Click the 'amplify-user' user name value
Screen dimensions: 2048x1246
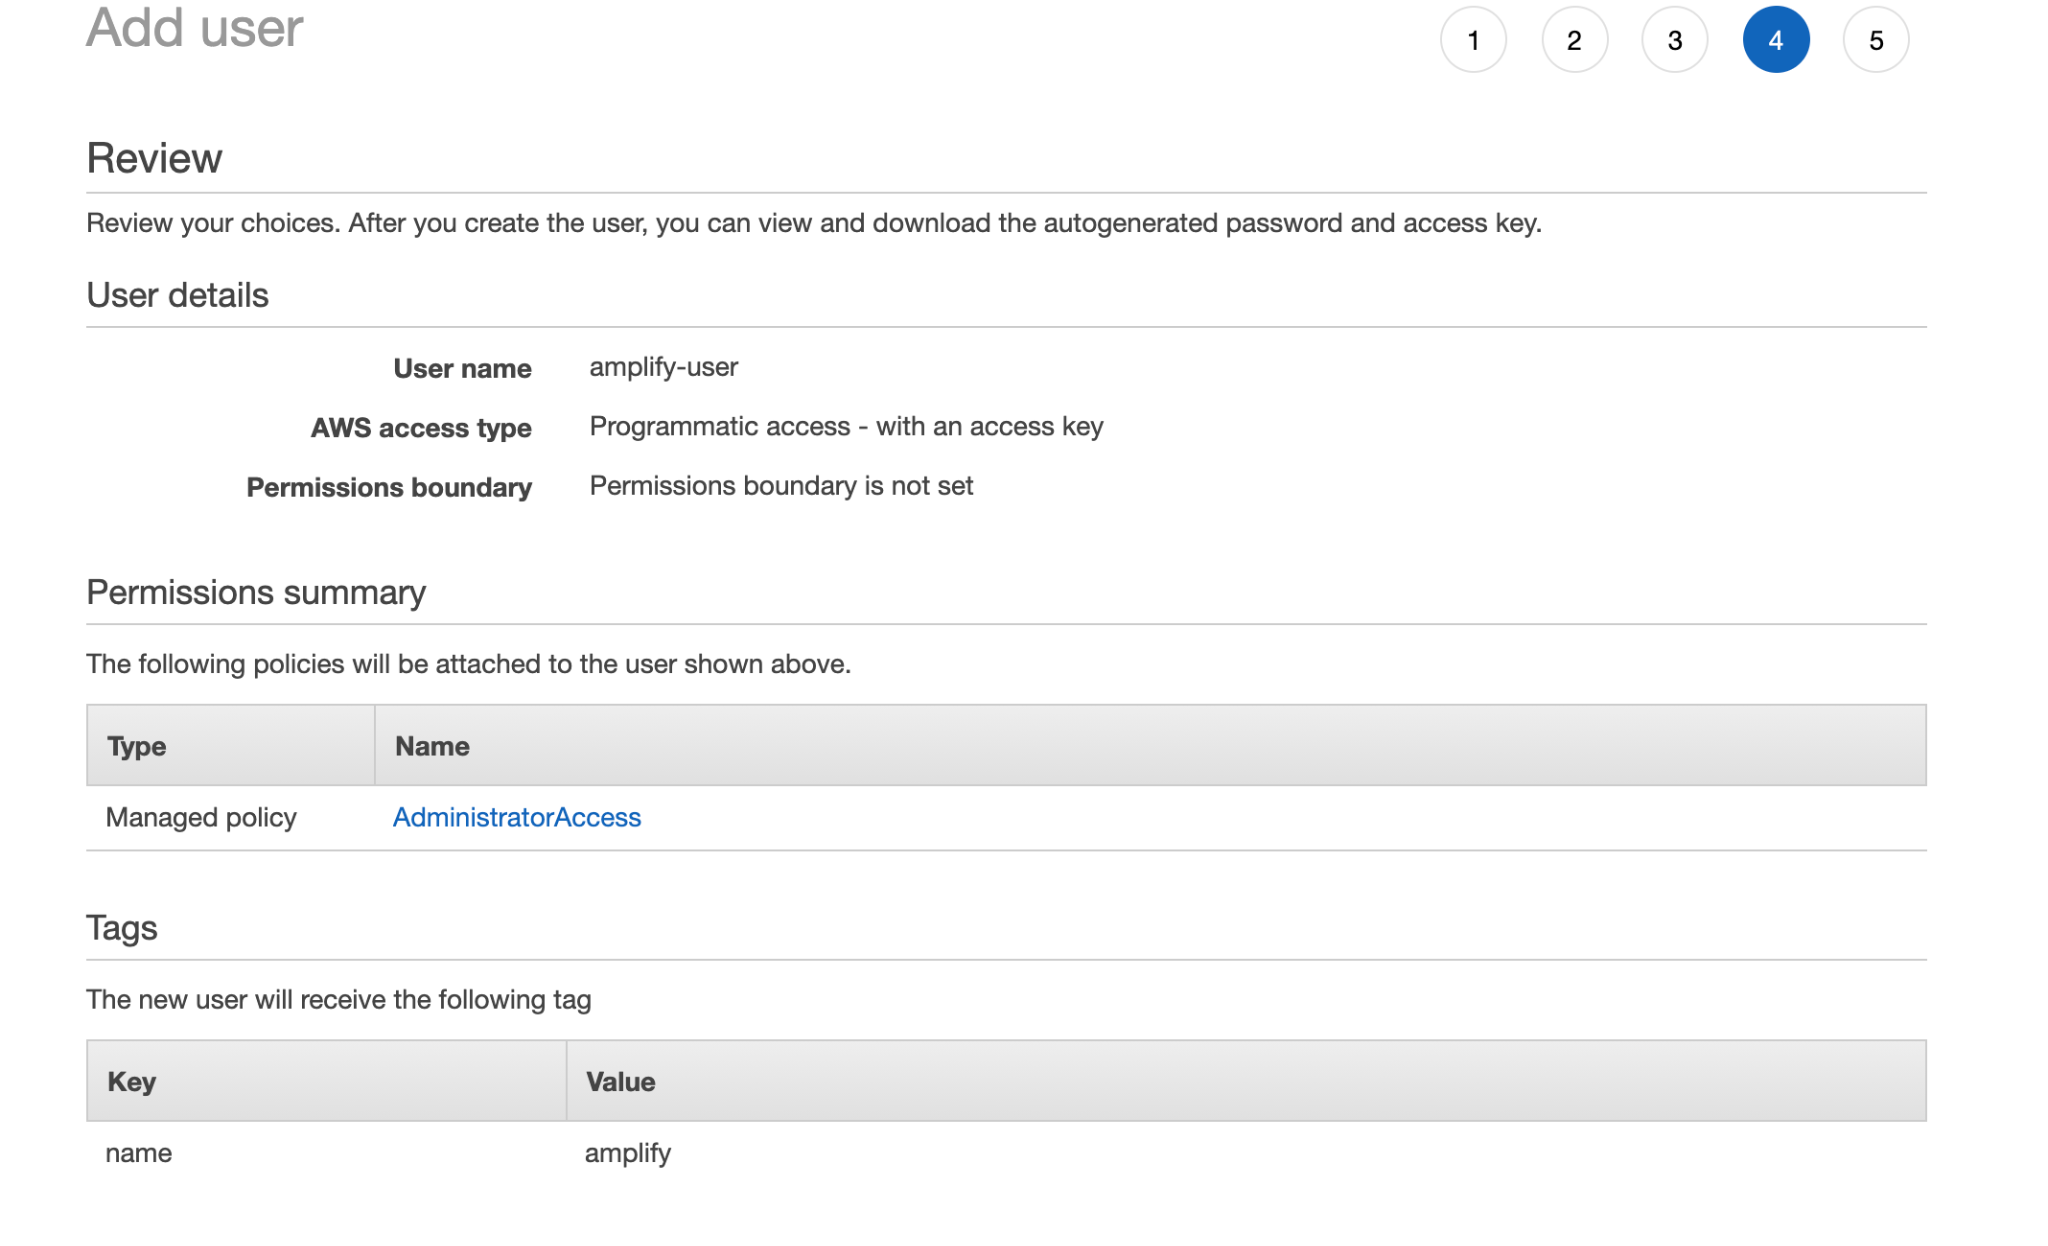(664, 367)
